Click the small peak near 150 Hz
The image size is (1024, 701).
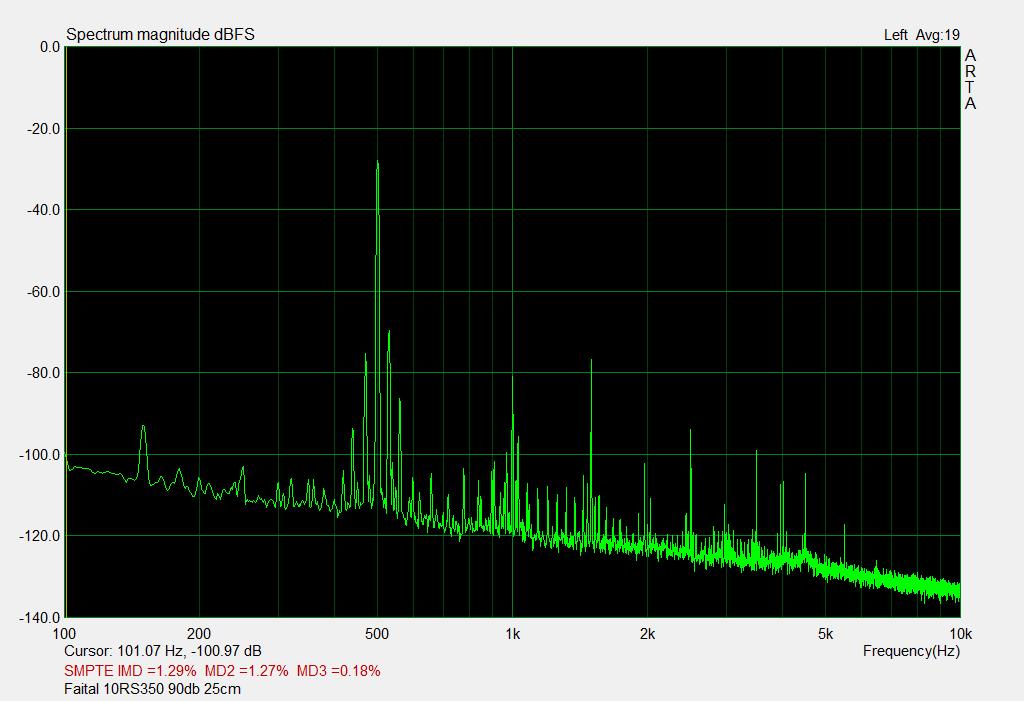(x=143, y=428)
